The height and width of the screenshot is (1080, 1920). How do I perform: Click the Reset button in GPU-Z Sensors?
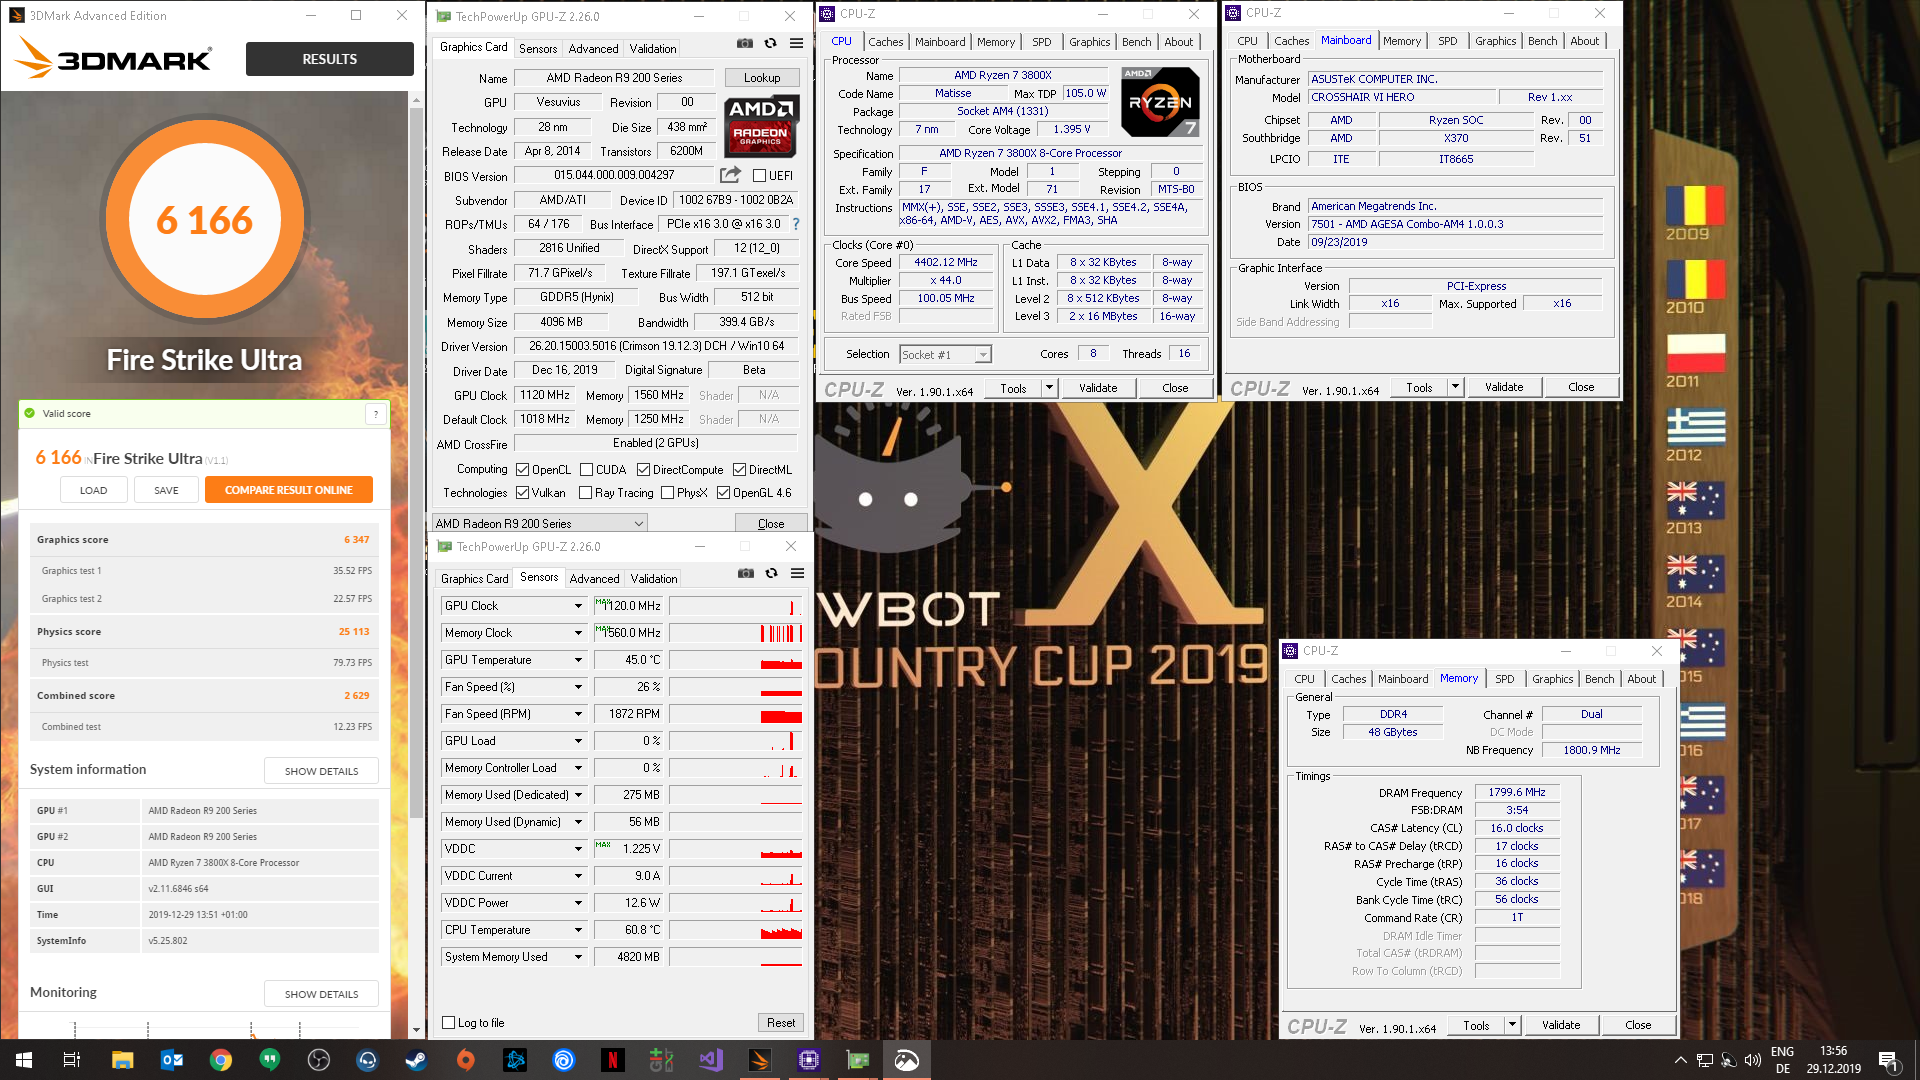pos(781,1023)
